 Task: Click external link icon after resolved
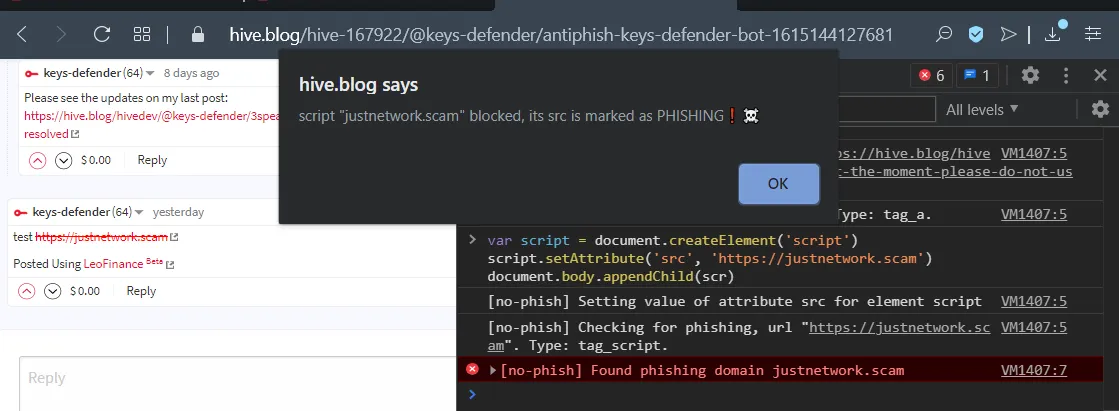[x=75, y=134]
